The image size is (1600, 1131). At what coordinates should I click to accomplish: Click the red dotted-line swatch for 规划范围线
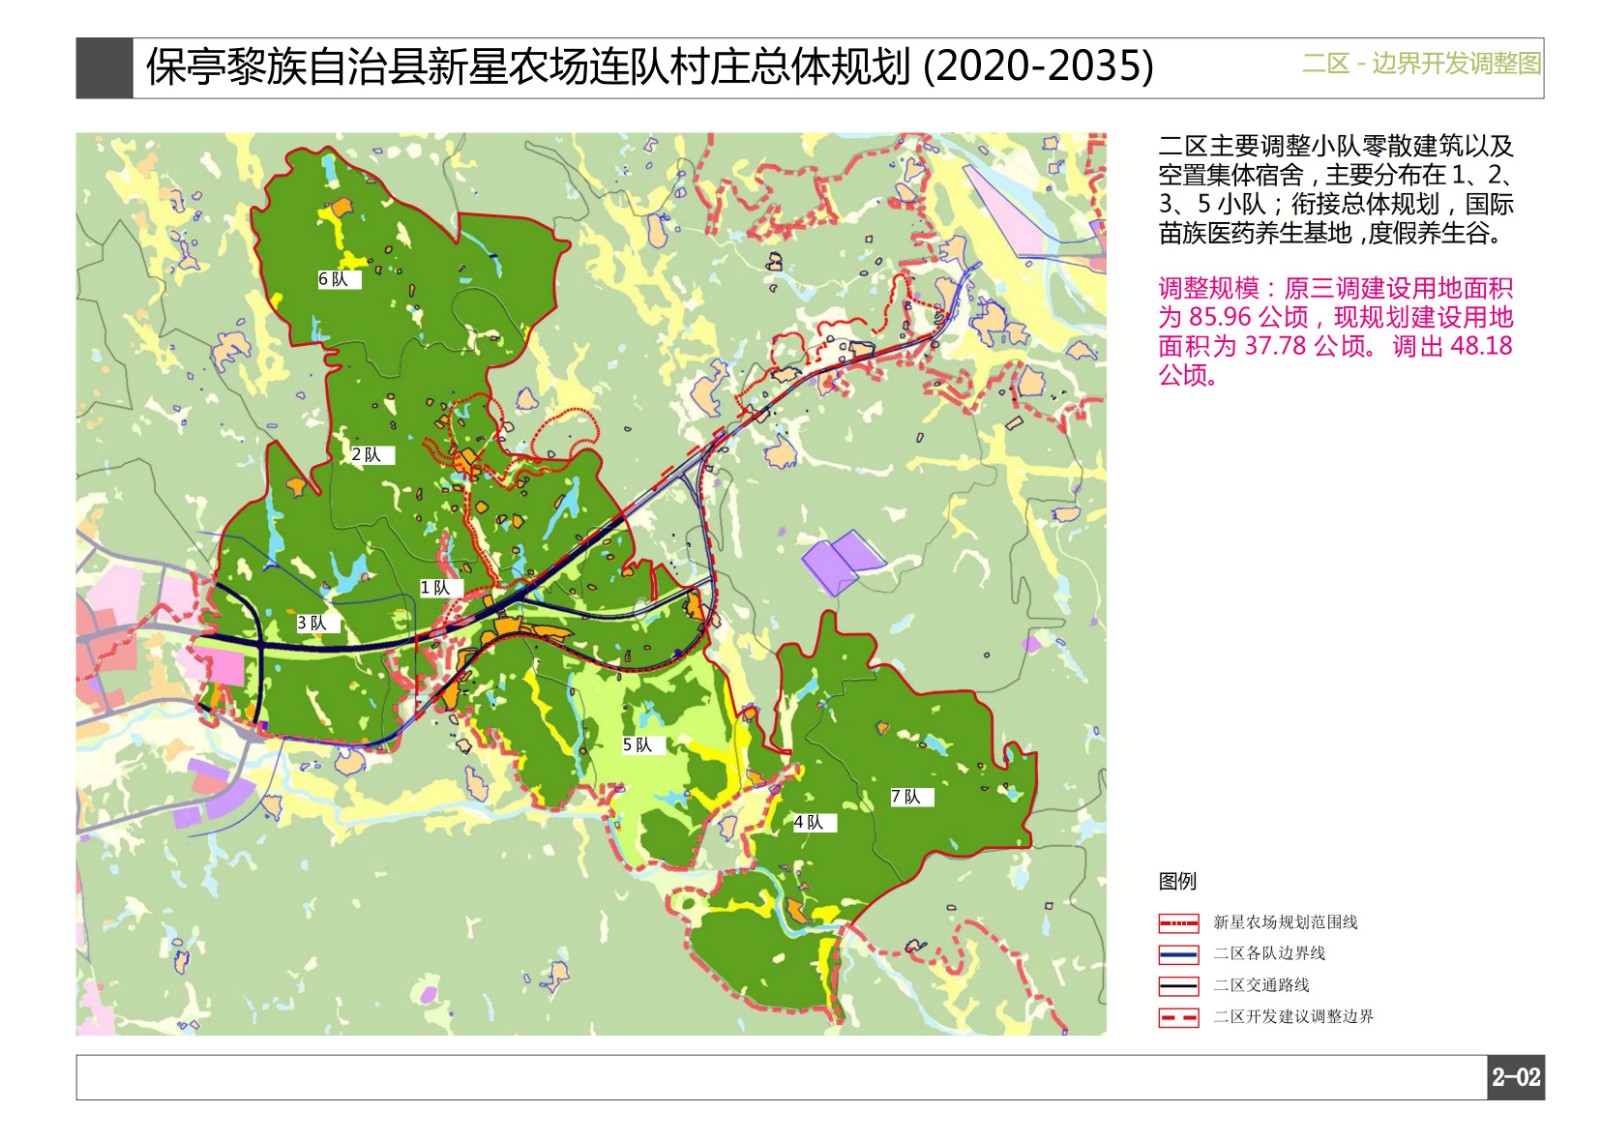[x=1178, y=923]
